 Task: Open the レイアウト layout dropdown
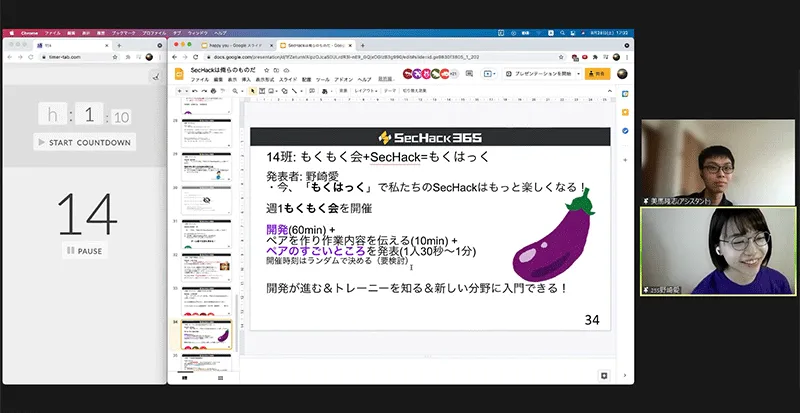366,91
